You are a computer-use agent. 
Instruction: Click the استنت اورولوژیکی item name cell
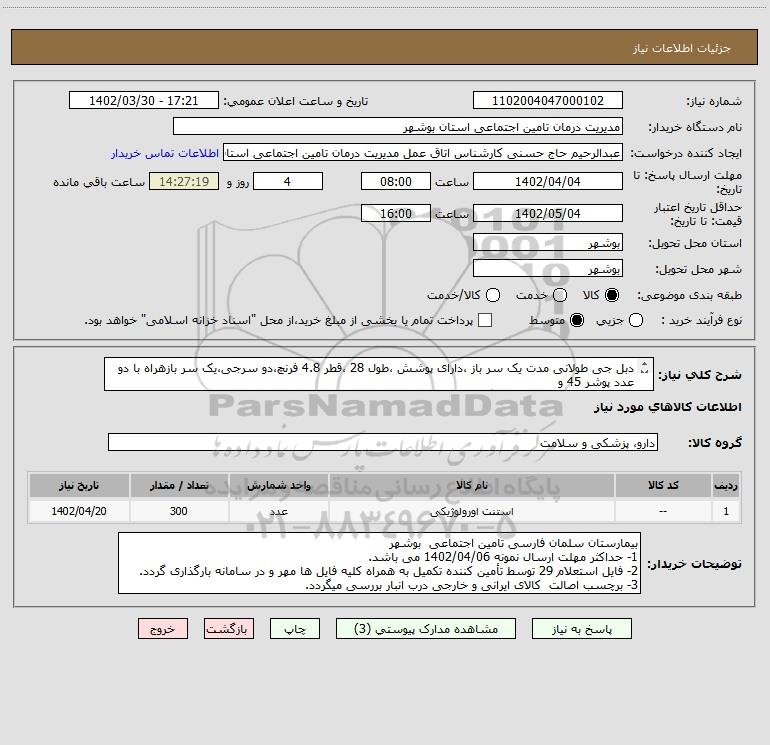point(471,511)
